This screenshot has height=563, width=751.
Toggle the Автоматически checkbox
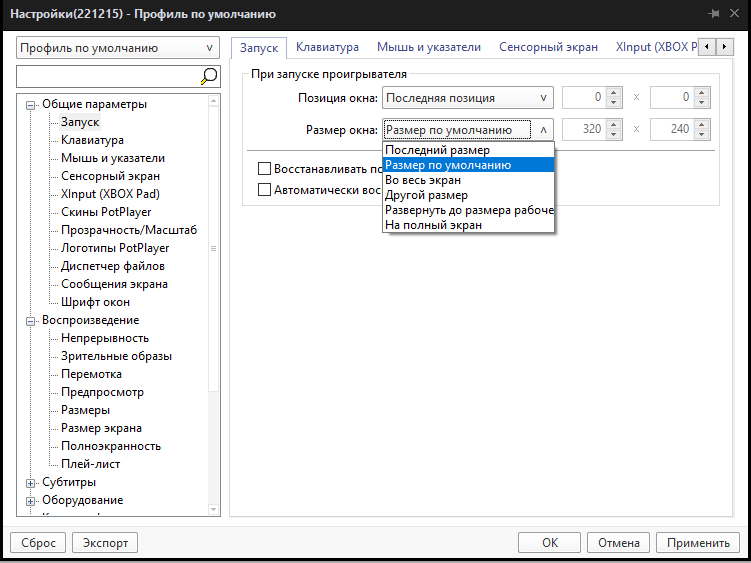[x=265, y=189]
